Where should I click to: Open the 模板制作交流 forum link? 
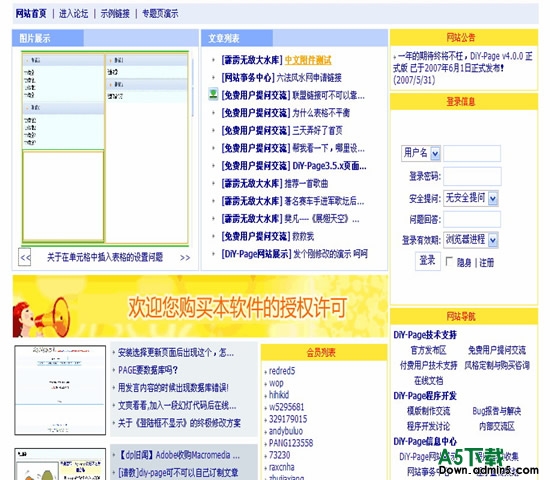(x=429, y=411)
